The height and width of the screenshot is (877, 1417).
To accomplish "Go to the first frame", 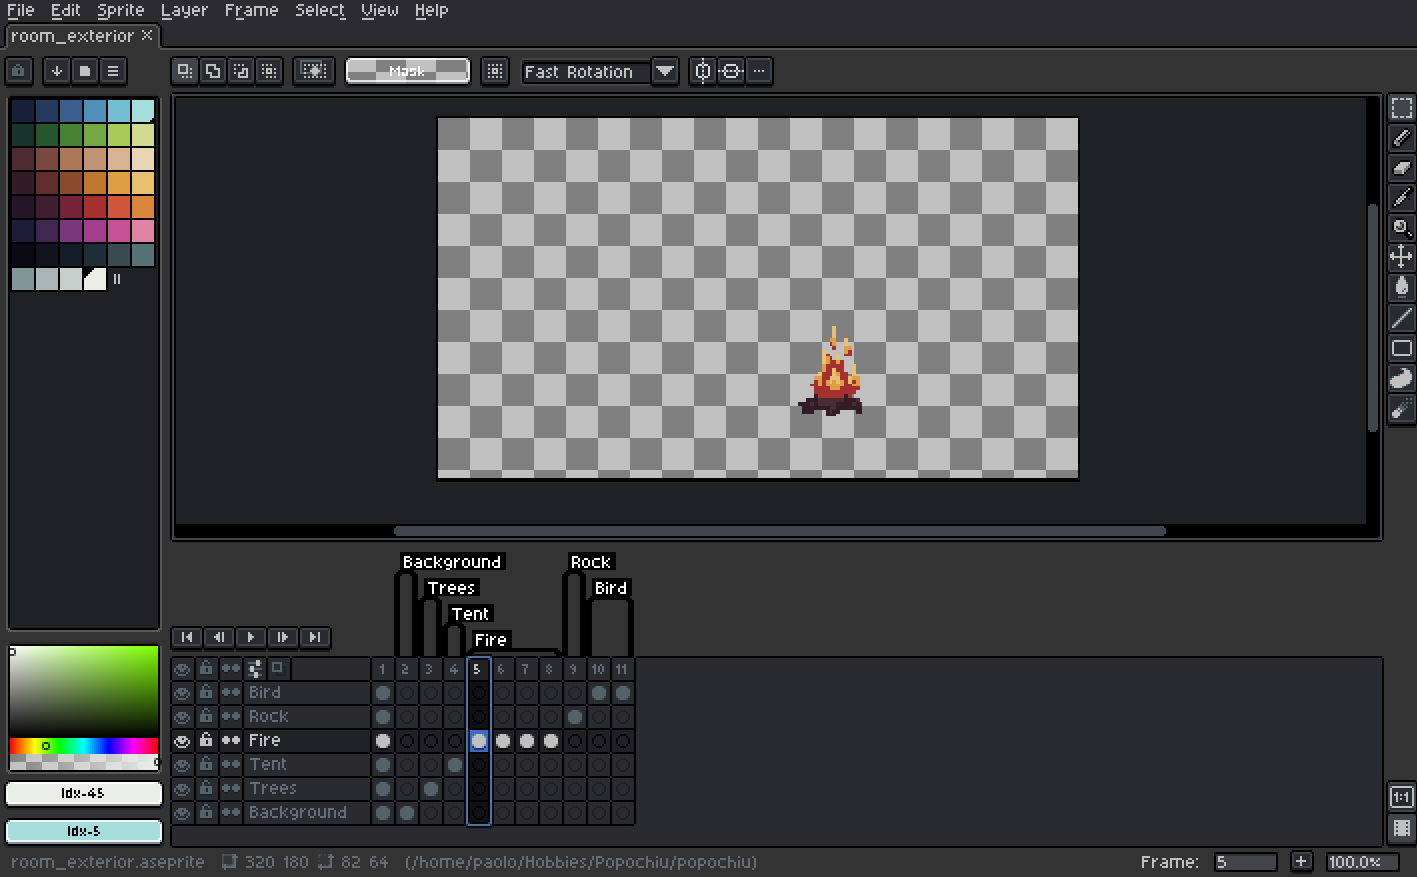I will 187,637.
